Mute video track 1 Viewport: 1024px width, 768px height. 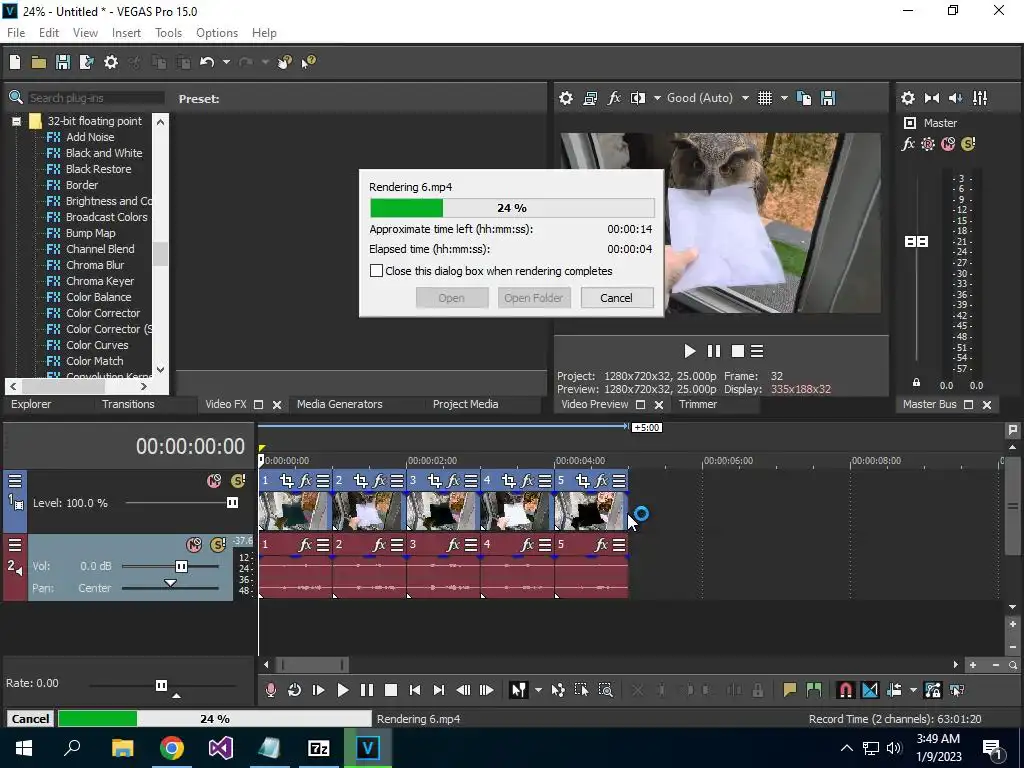214,481
